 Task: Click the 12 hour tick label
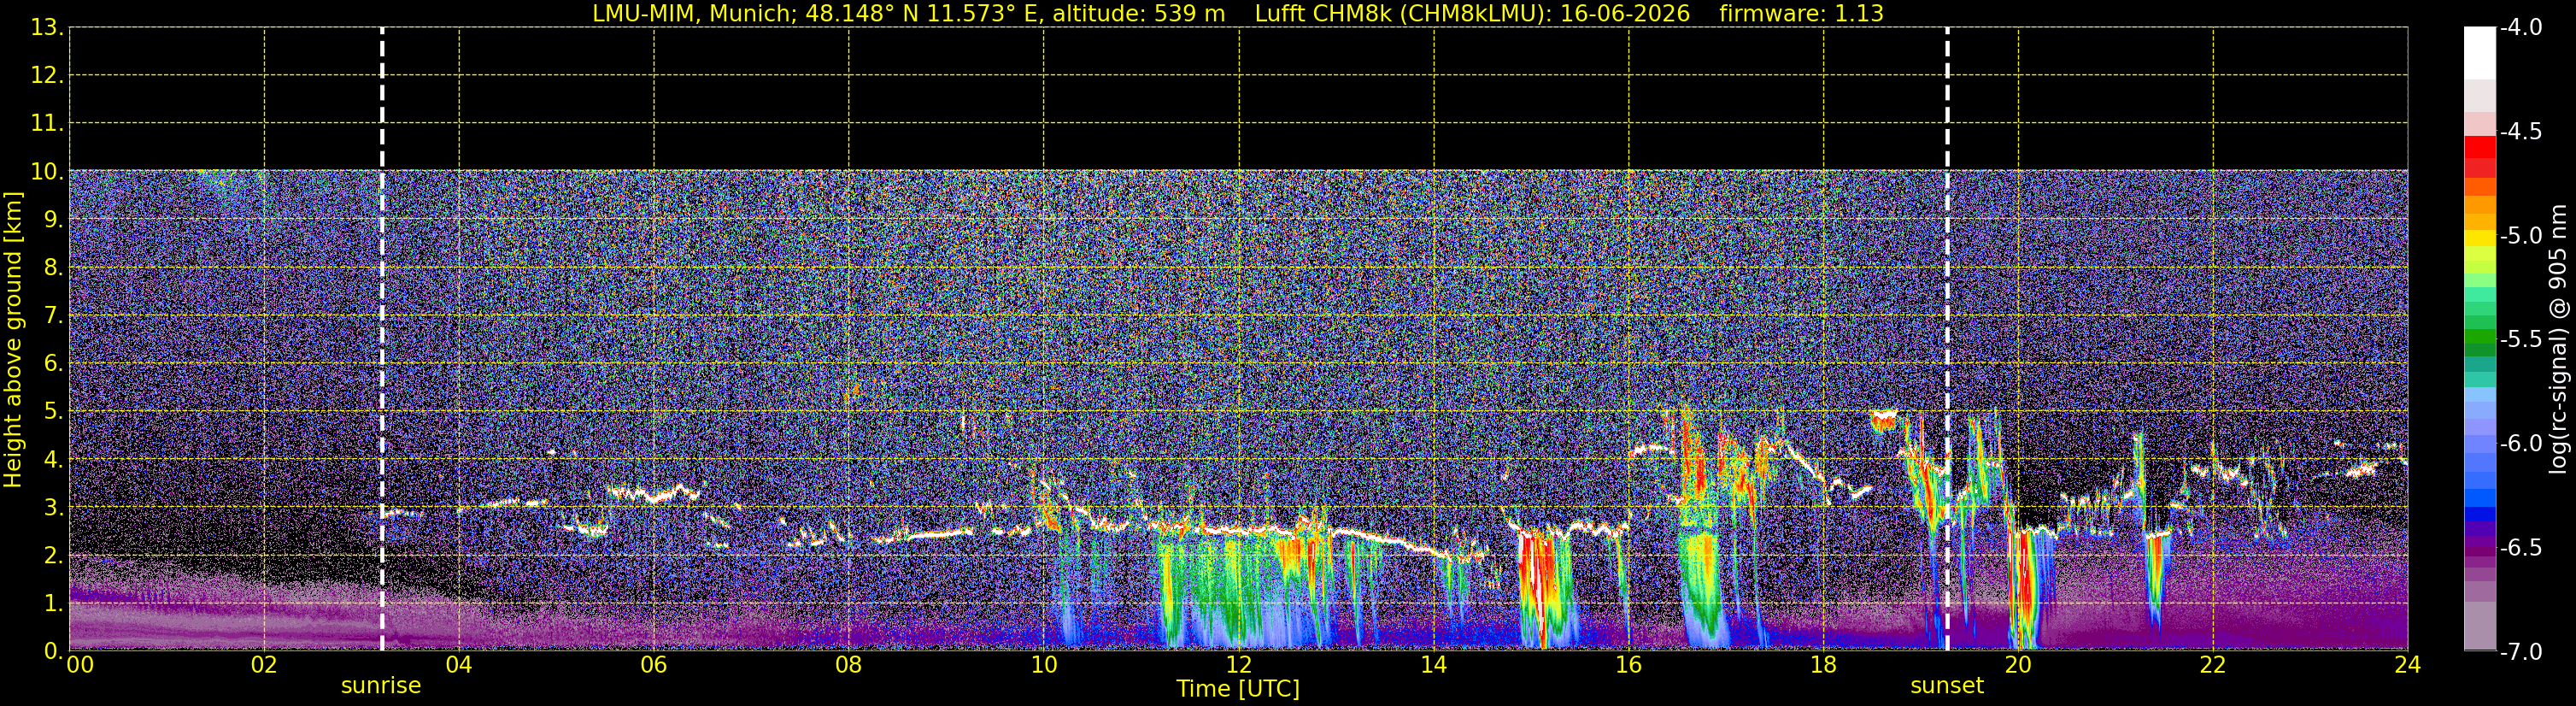(1238, 664)
